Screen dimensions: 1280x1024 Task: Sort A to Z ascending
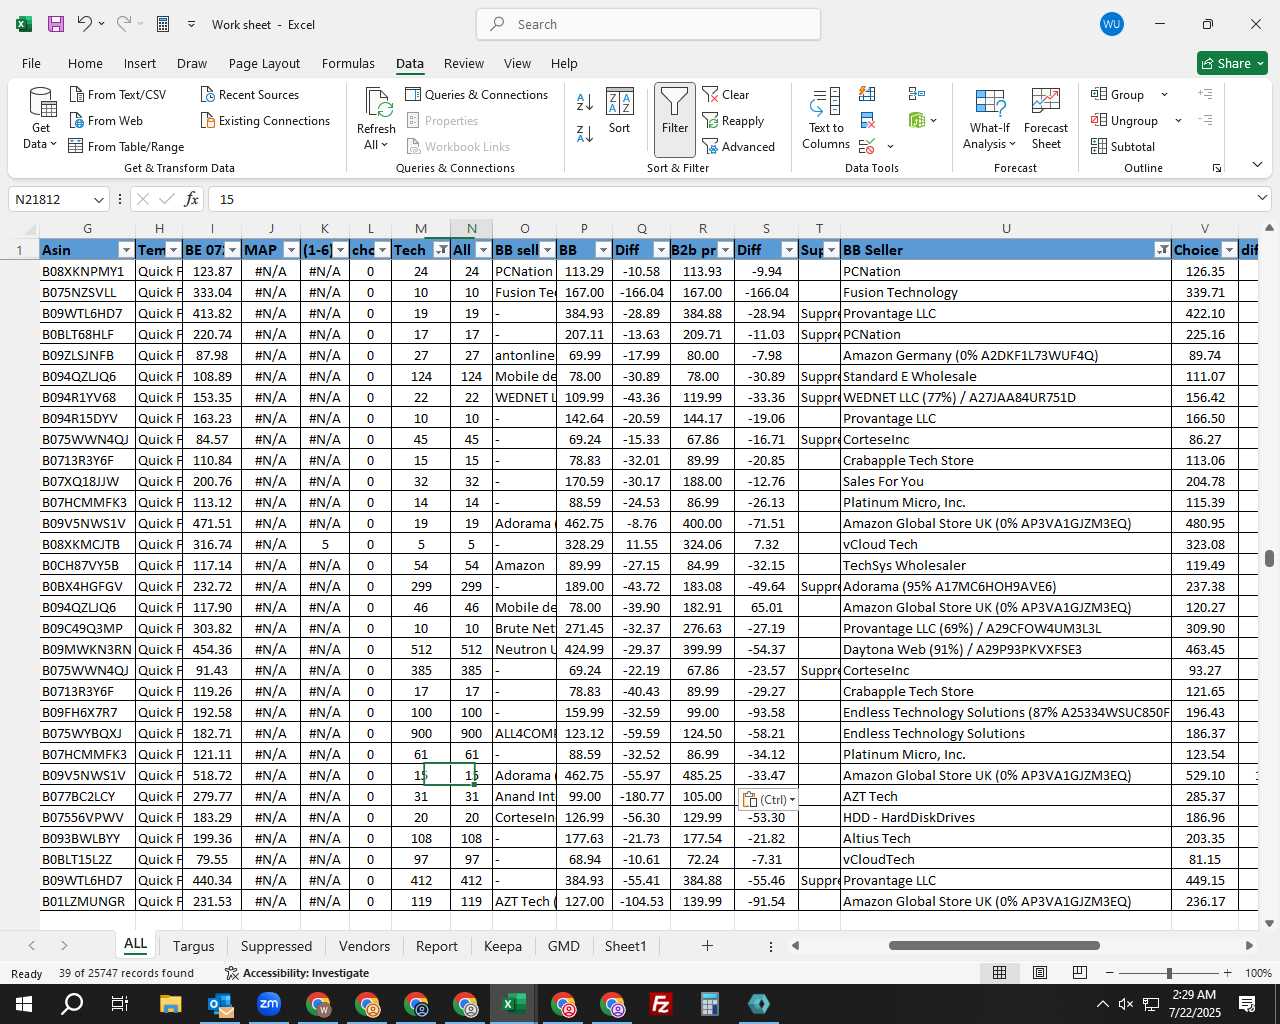click(x=585, y=102)
